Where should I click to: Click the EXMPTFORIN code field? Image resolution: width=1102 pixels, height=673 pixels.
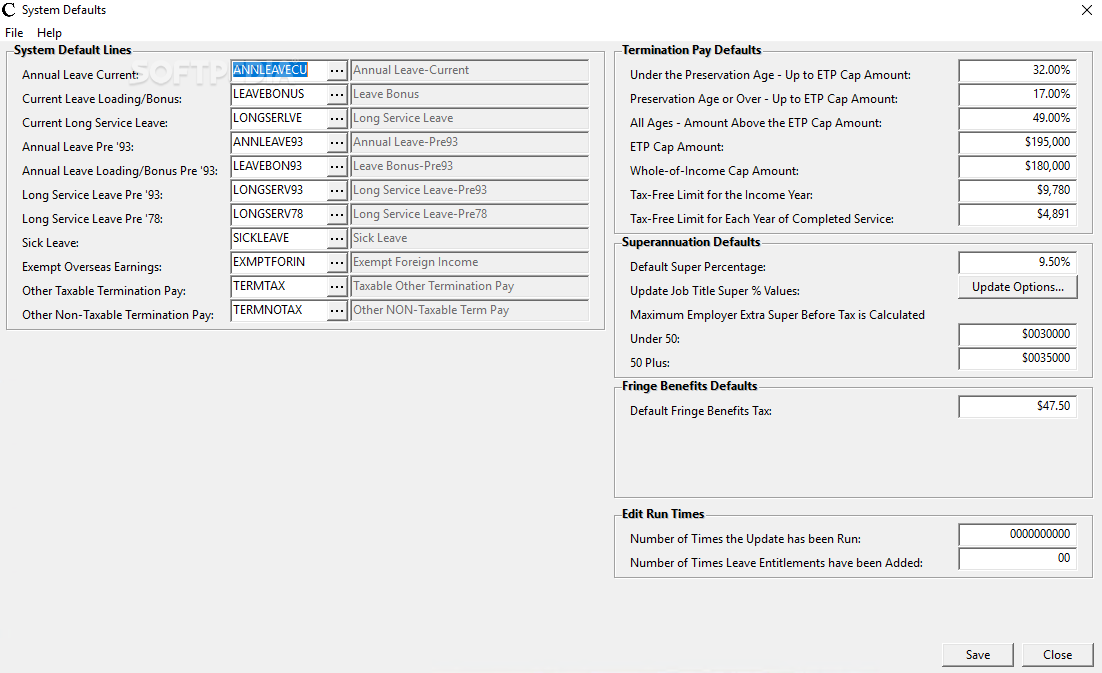point(279,262)
